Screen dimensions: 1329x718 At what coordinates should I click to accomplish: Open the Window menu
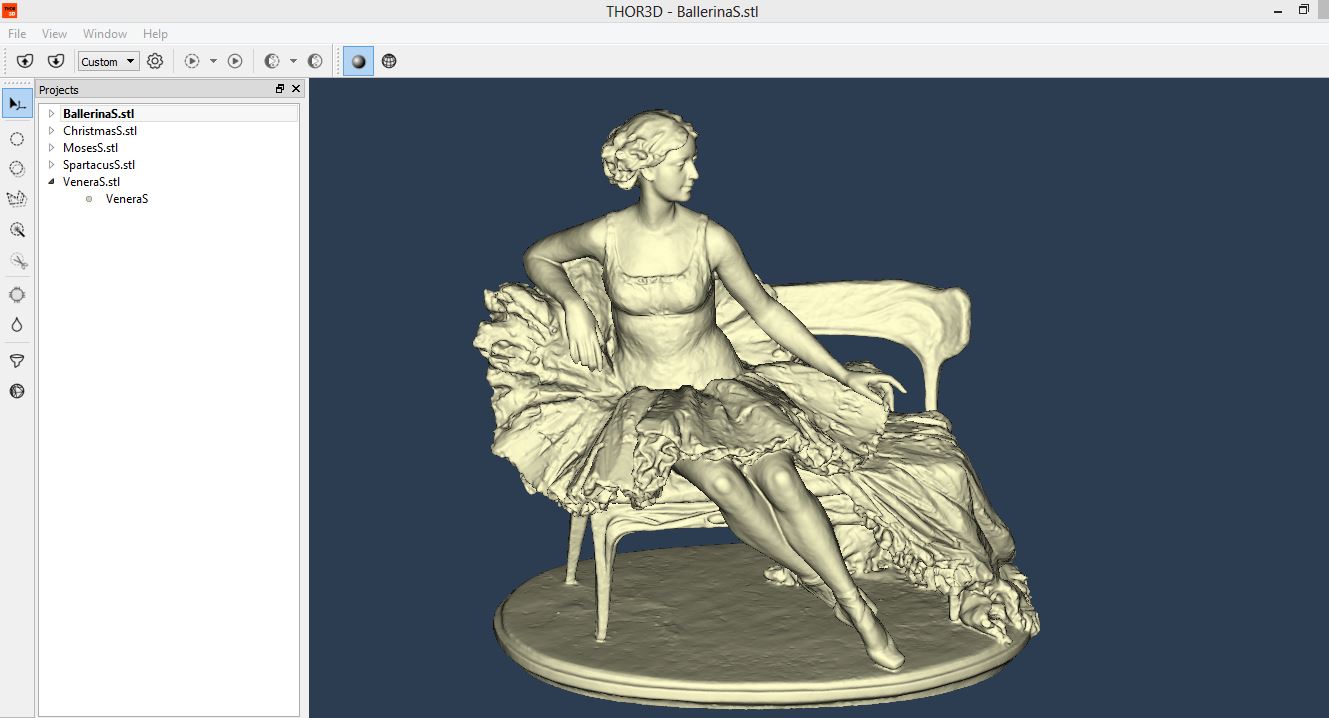105,34
